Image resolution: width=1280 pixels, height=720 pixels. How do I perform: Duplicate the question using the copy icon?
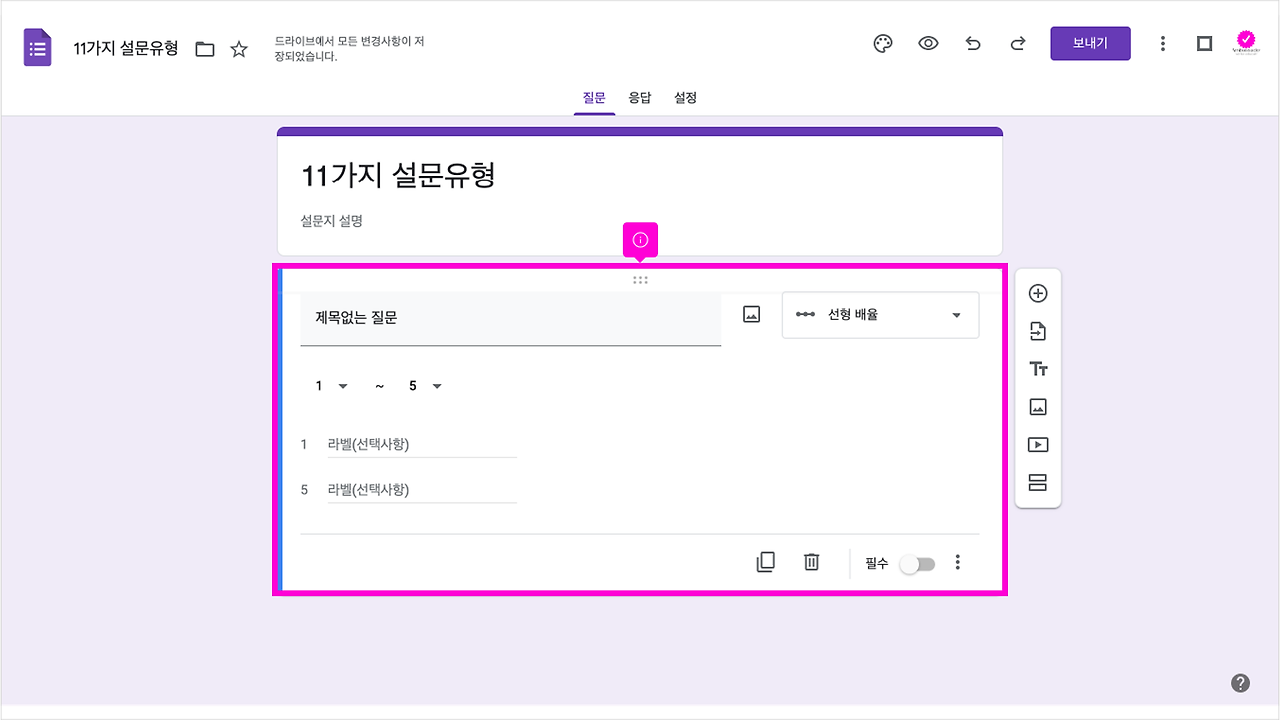coord(765,562)
